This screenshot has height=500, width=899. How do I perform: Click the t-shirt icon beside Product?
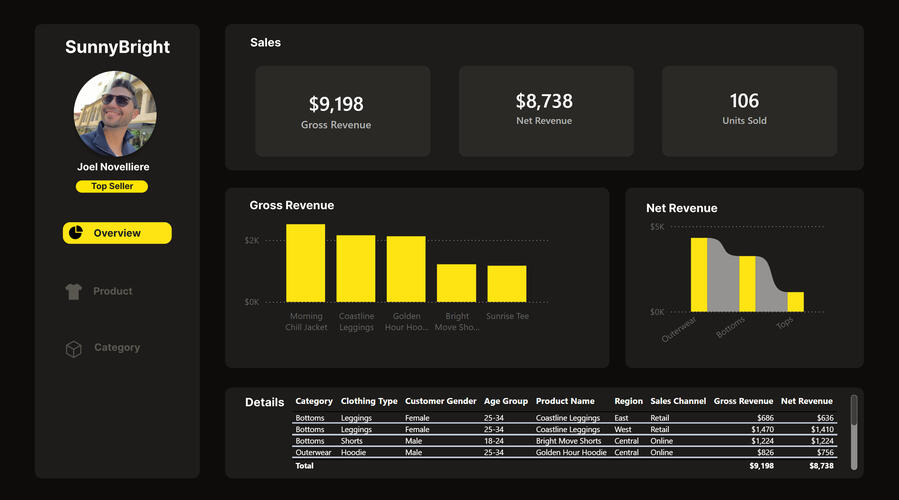click(73, 291)
